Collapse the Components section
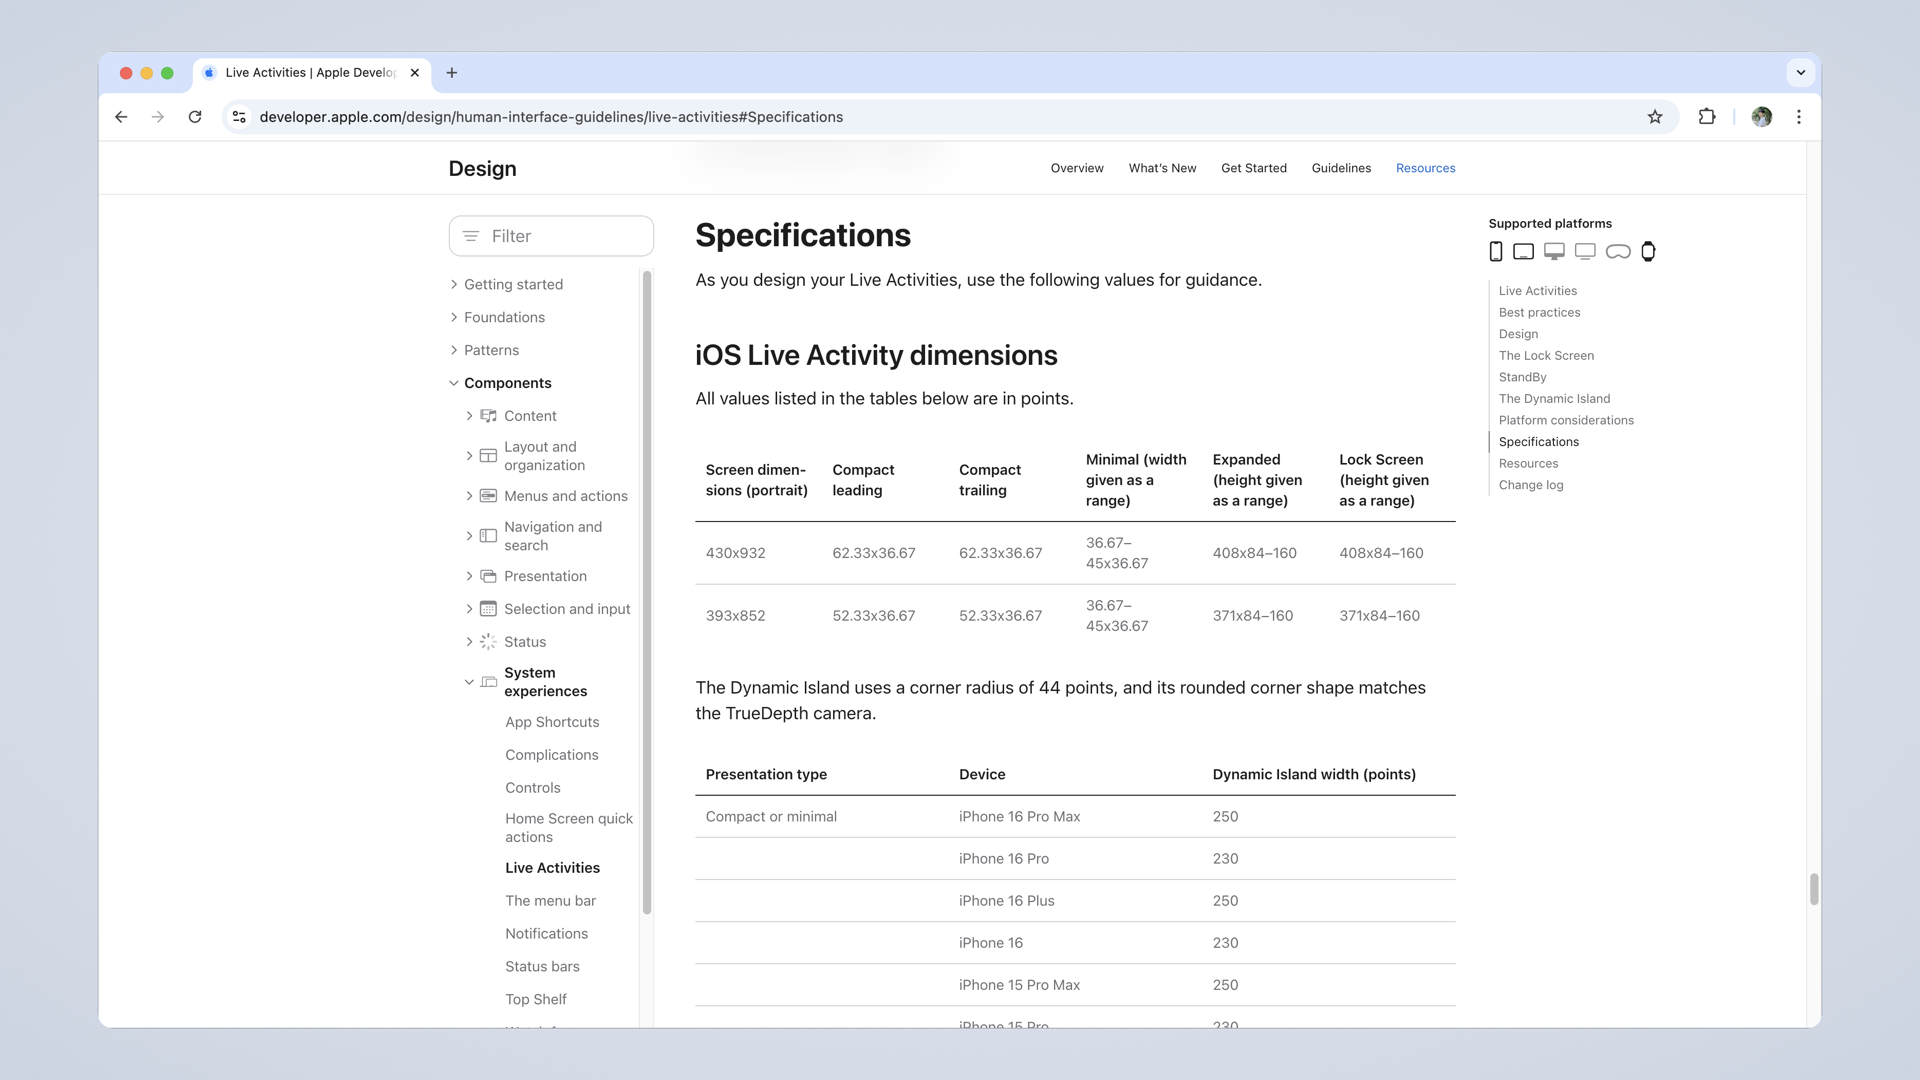This screenshot has width=1920, height=1080. (x=454, y=383)
